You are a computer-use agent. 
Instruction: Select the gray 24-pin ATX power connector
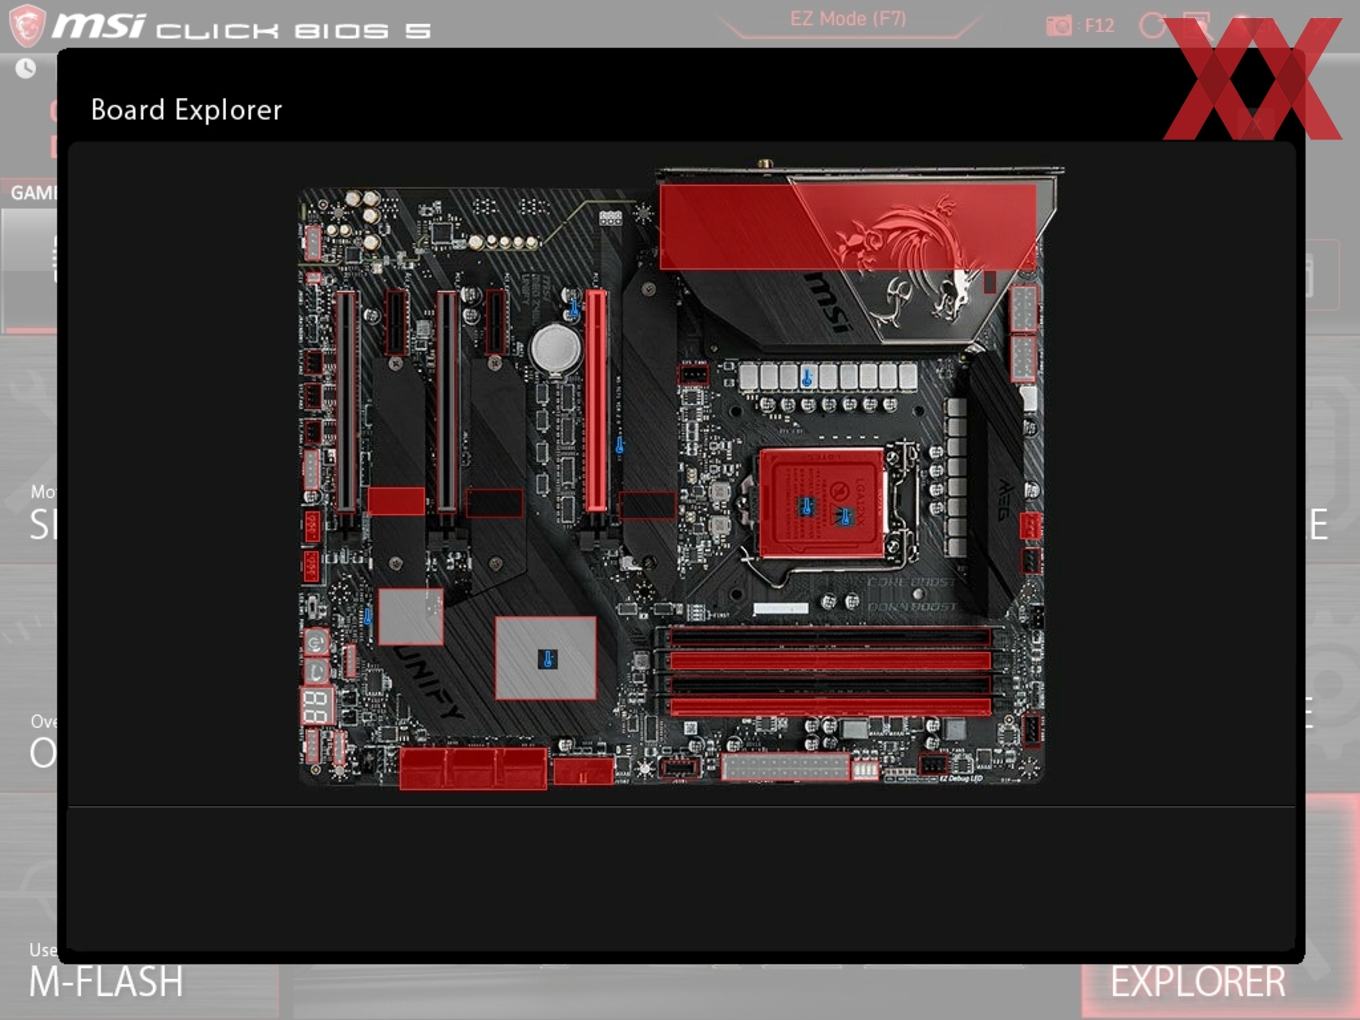coord(785,767)
